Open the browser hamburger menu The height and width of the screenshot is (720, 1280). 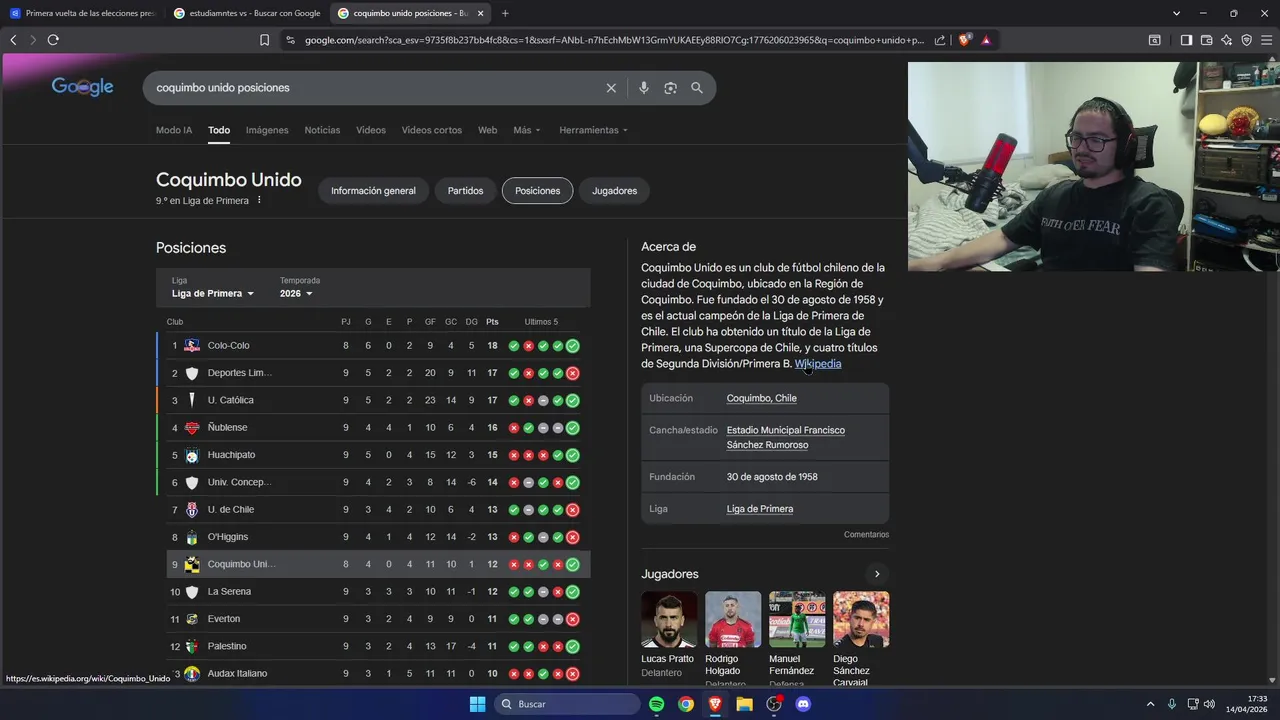pos(1267,40)
